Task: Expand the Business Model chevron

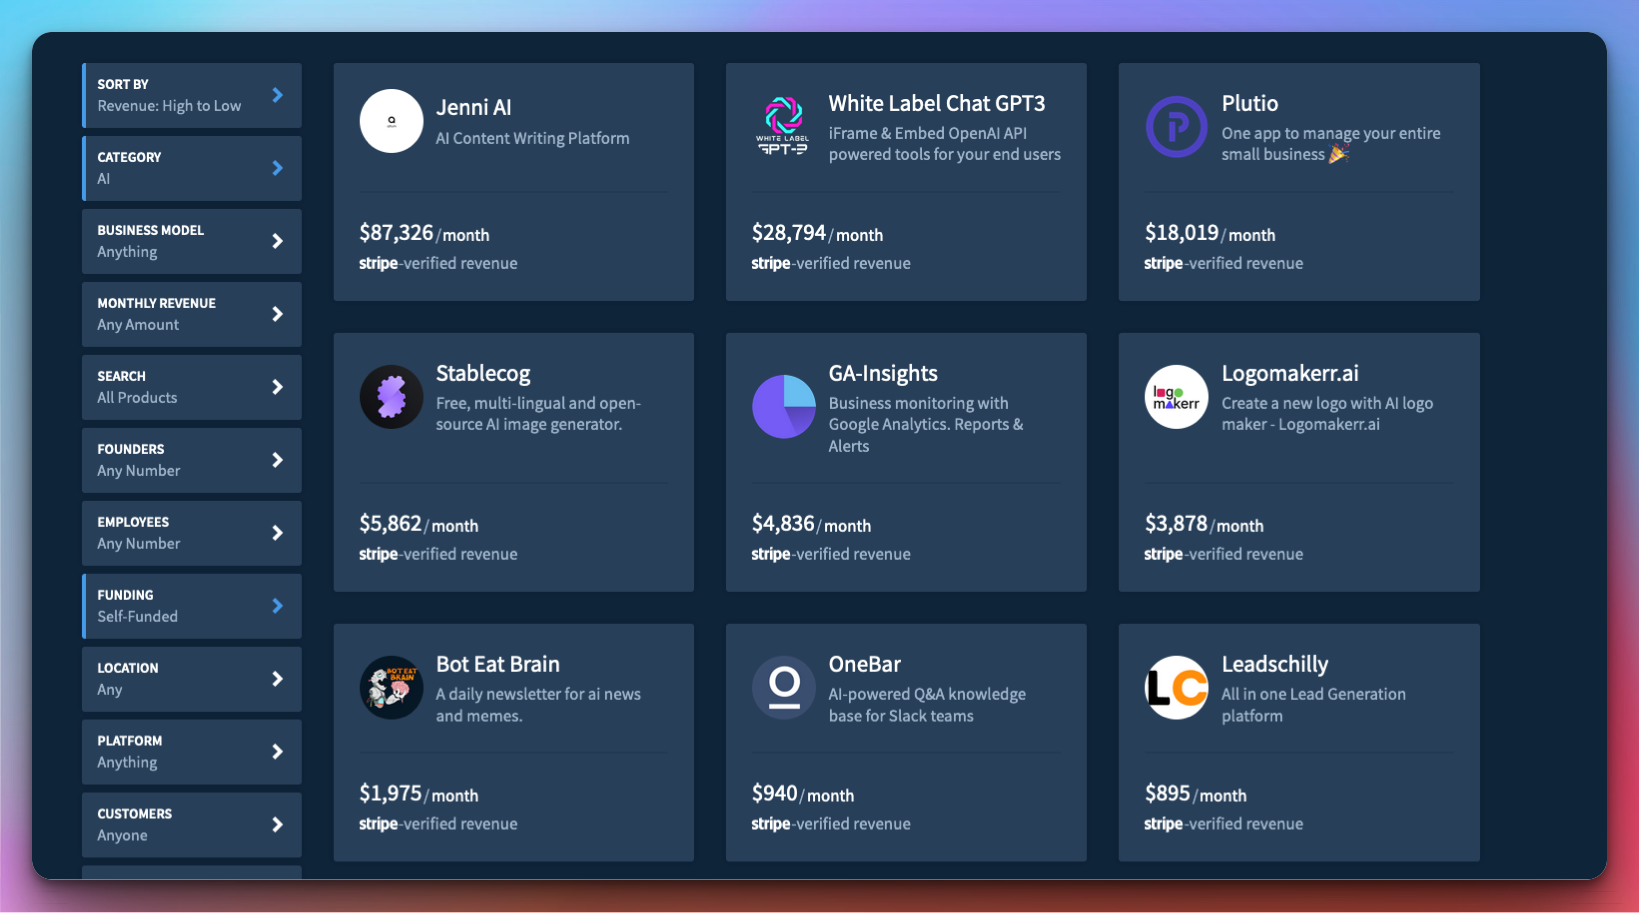Action: 278,241
